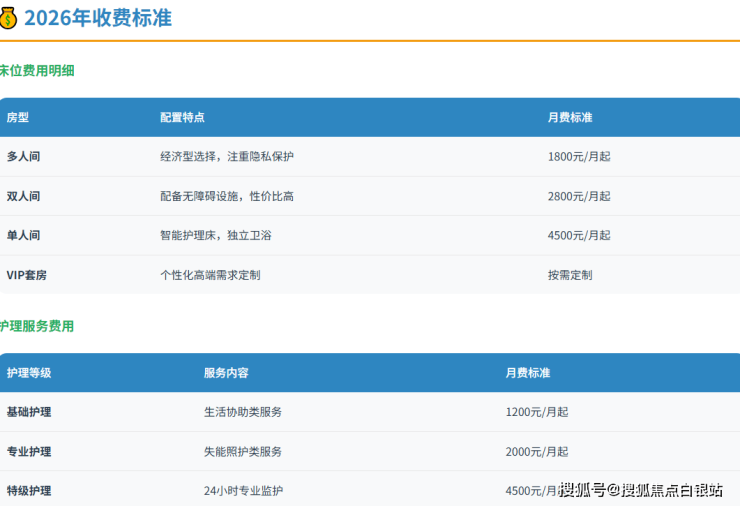Click the 配置特点 column header
The width and height of the screenshot is (740, 506).
click(182, 117)
